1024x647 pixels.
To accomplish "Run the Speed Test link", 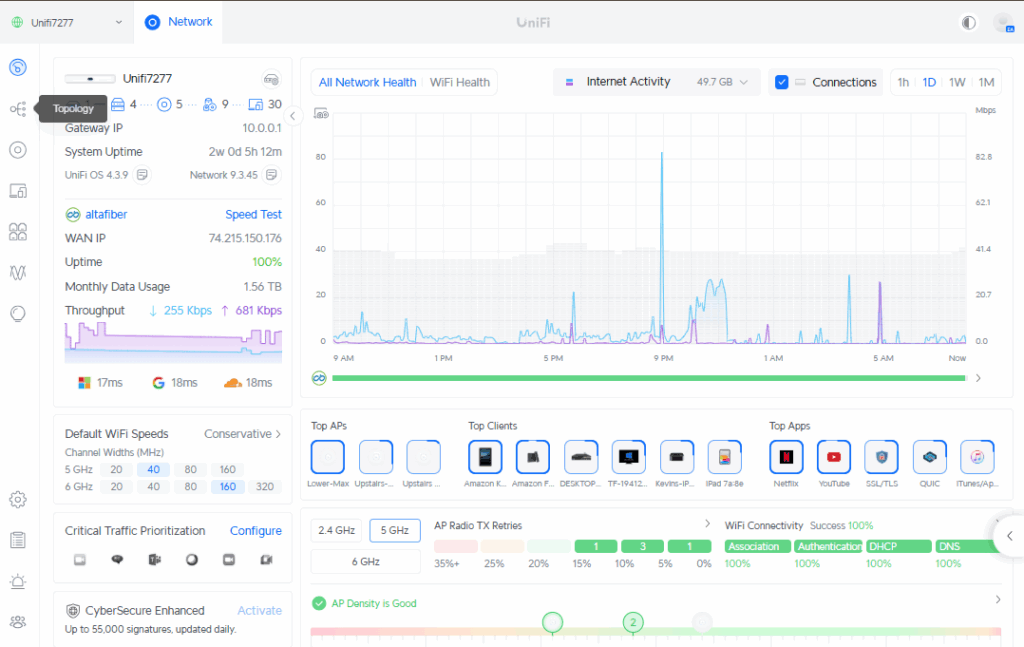I will pyautogui.click(x=253, y=214).
